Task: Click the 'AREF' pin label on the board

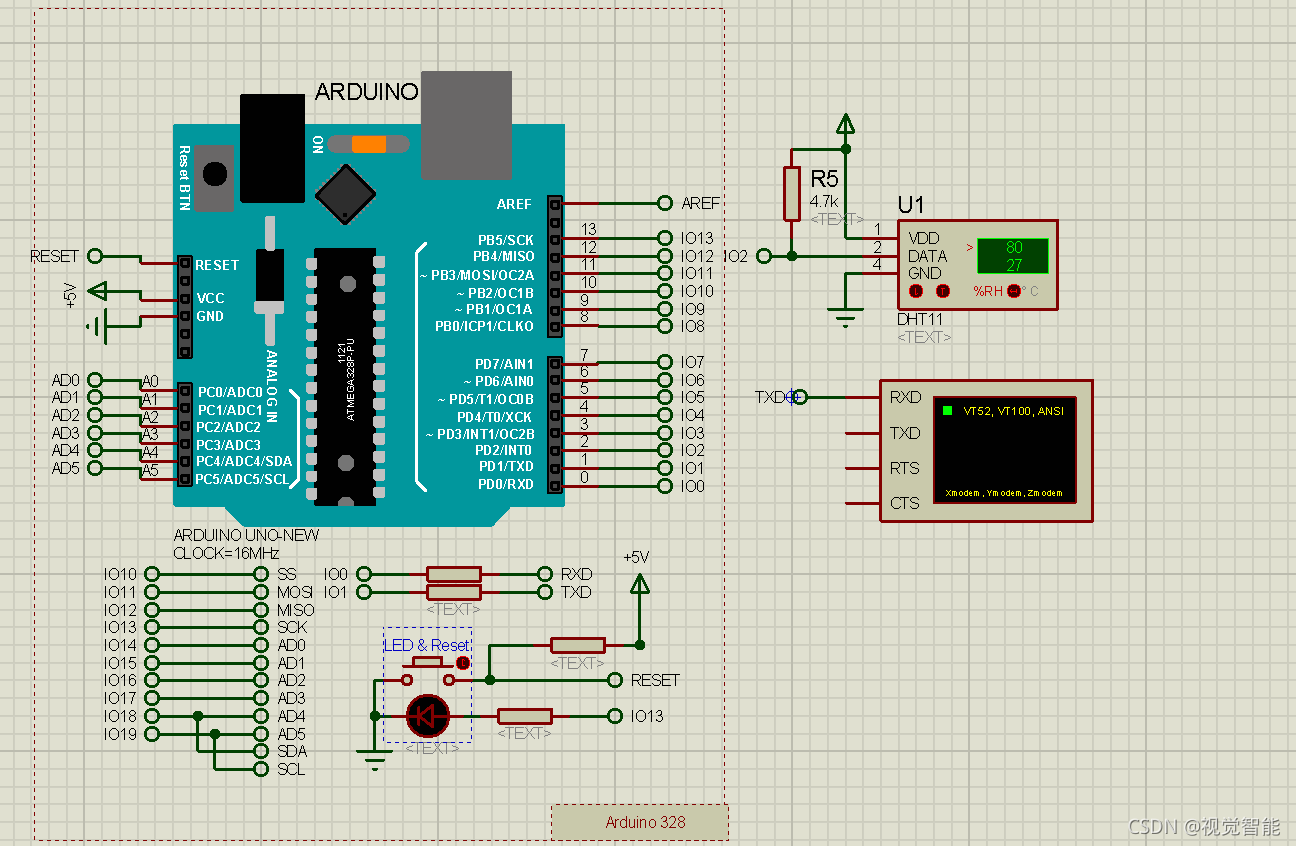Action: 514,204
